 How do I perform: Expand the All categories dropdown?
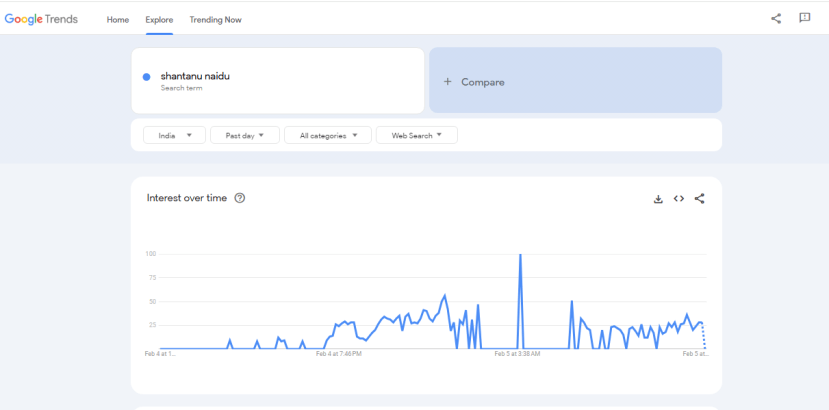click(328, 135)
